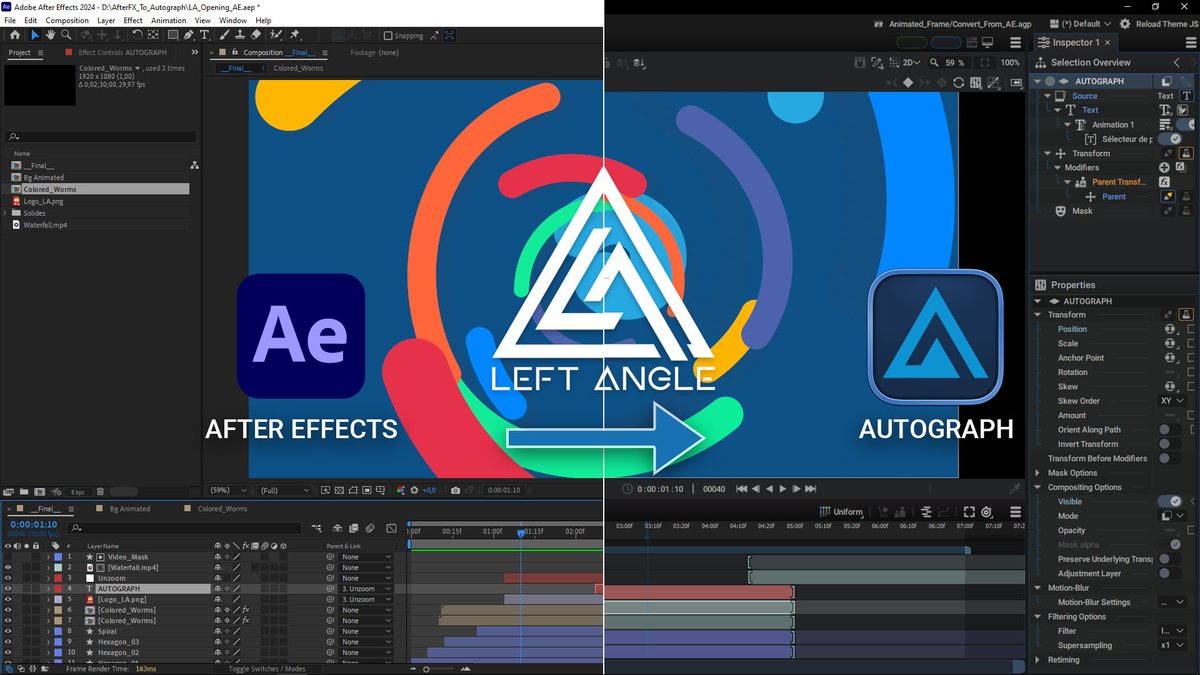Click the magnifier icon beside 59 %

click(x=932, y=63)
